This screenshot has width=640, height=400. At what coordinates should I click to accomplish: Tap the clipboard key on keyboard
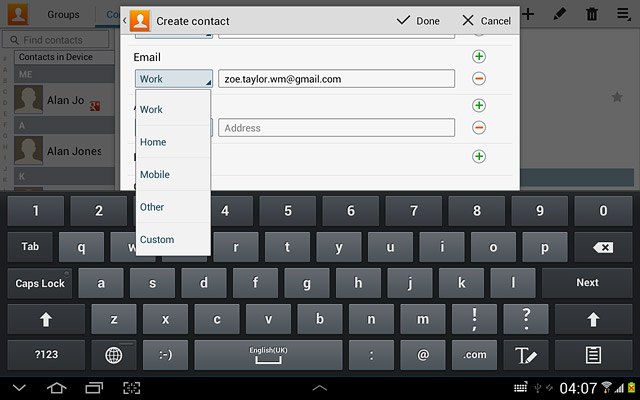point(593,355)
